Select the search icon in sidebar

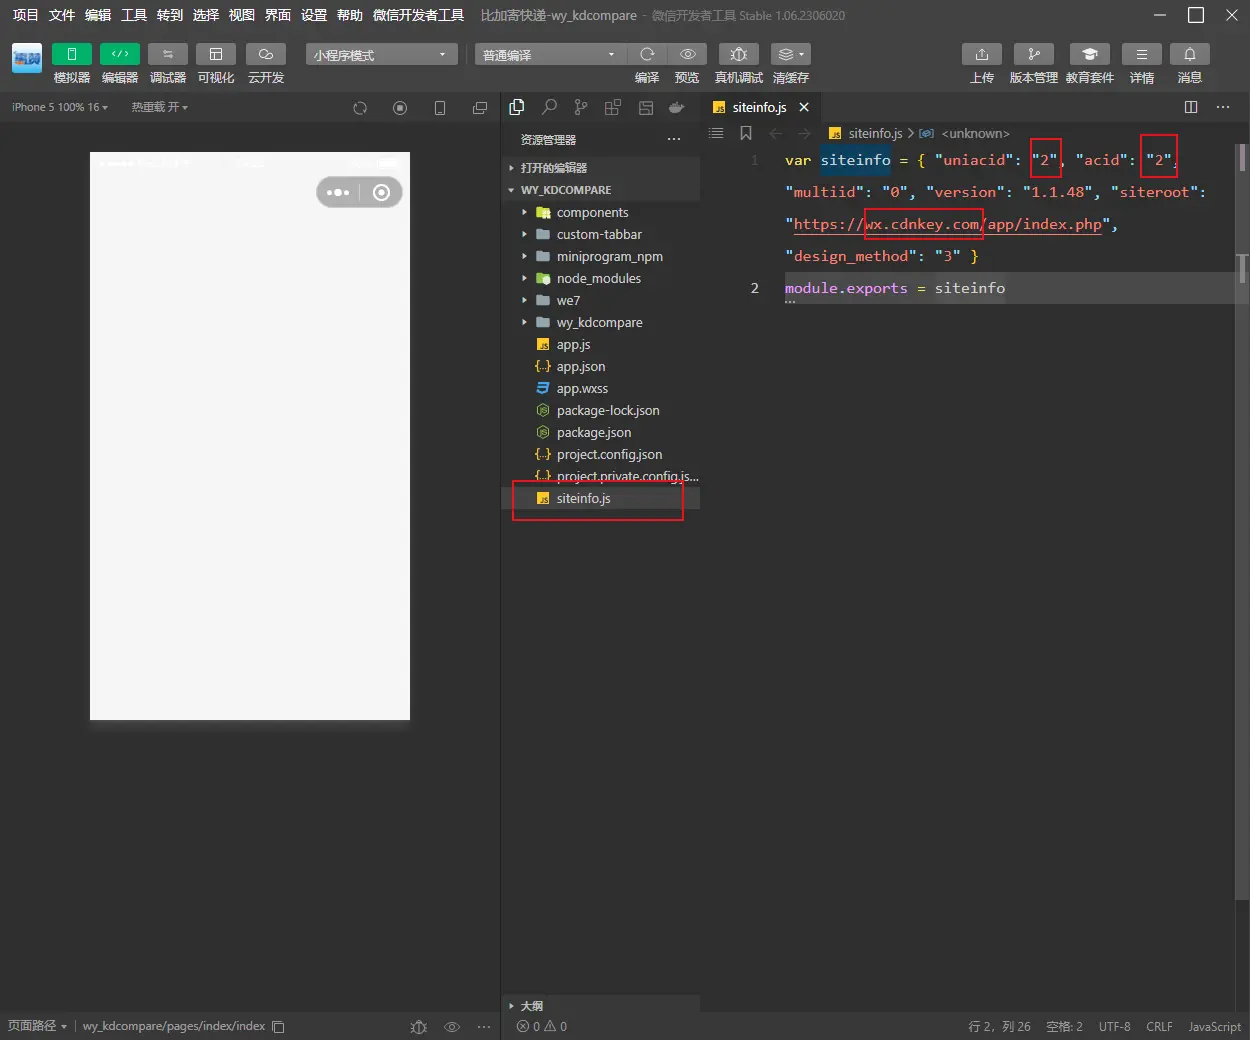coord(549,107)
